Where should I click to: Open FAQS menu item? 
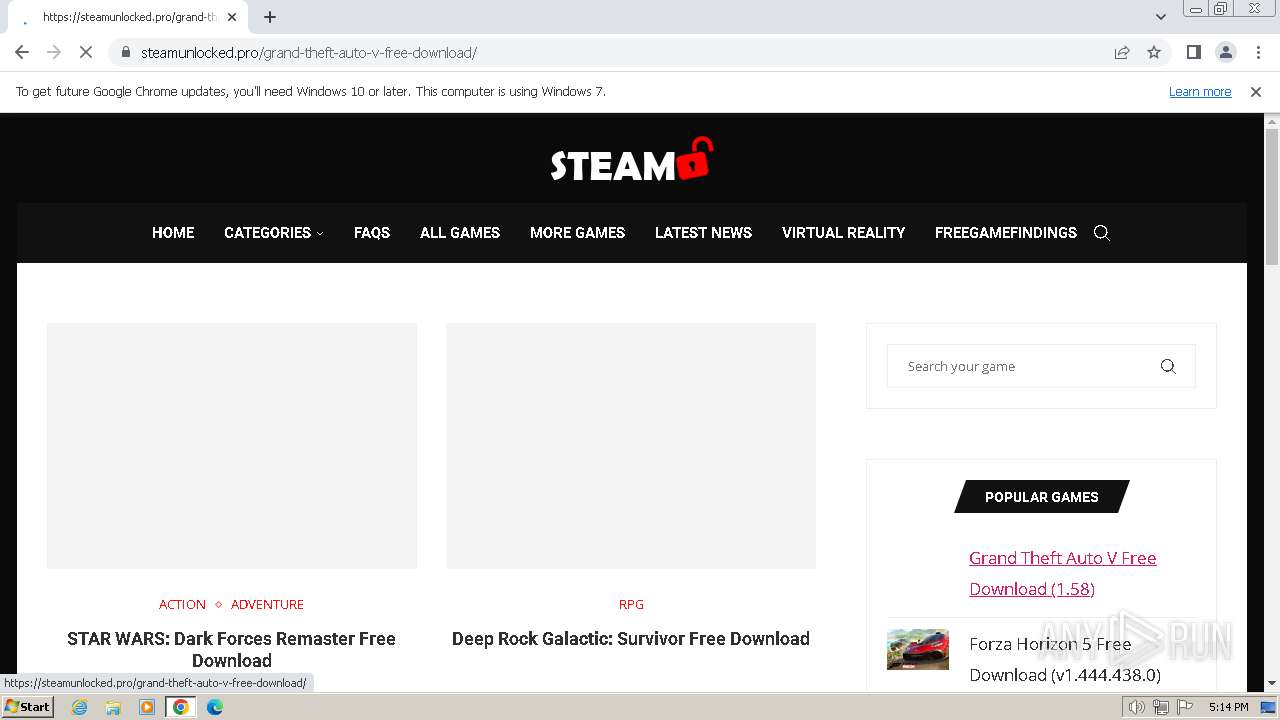[x=372, y=232]
